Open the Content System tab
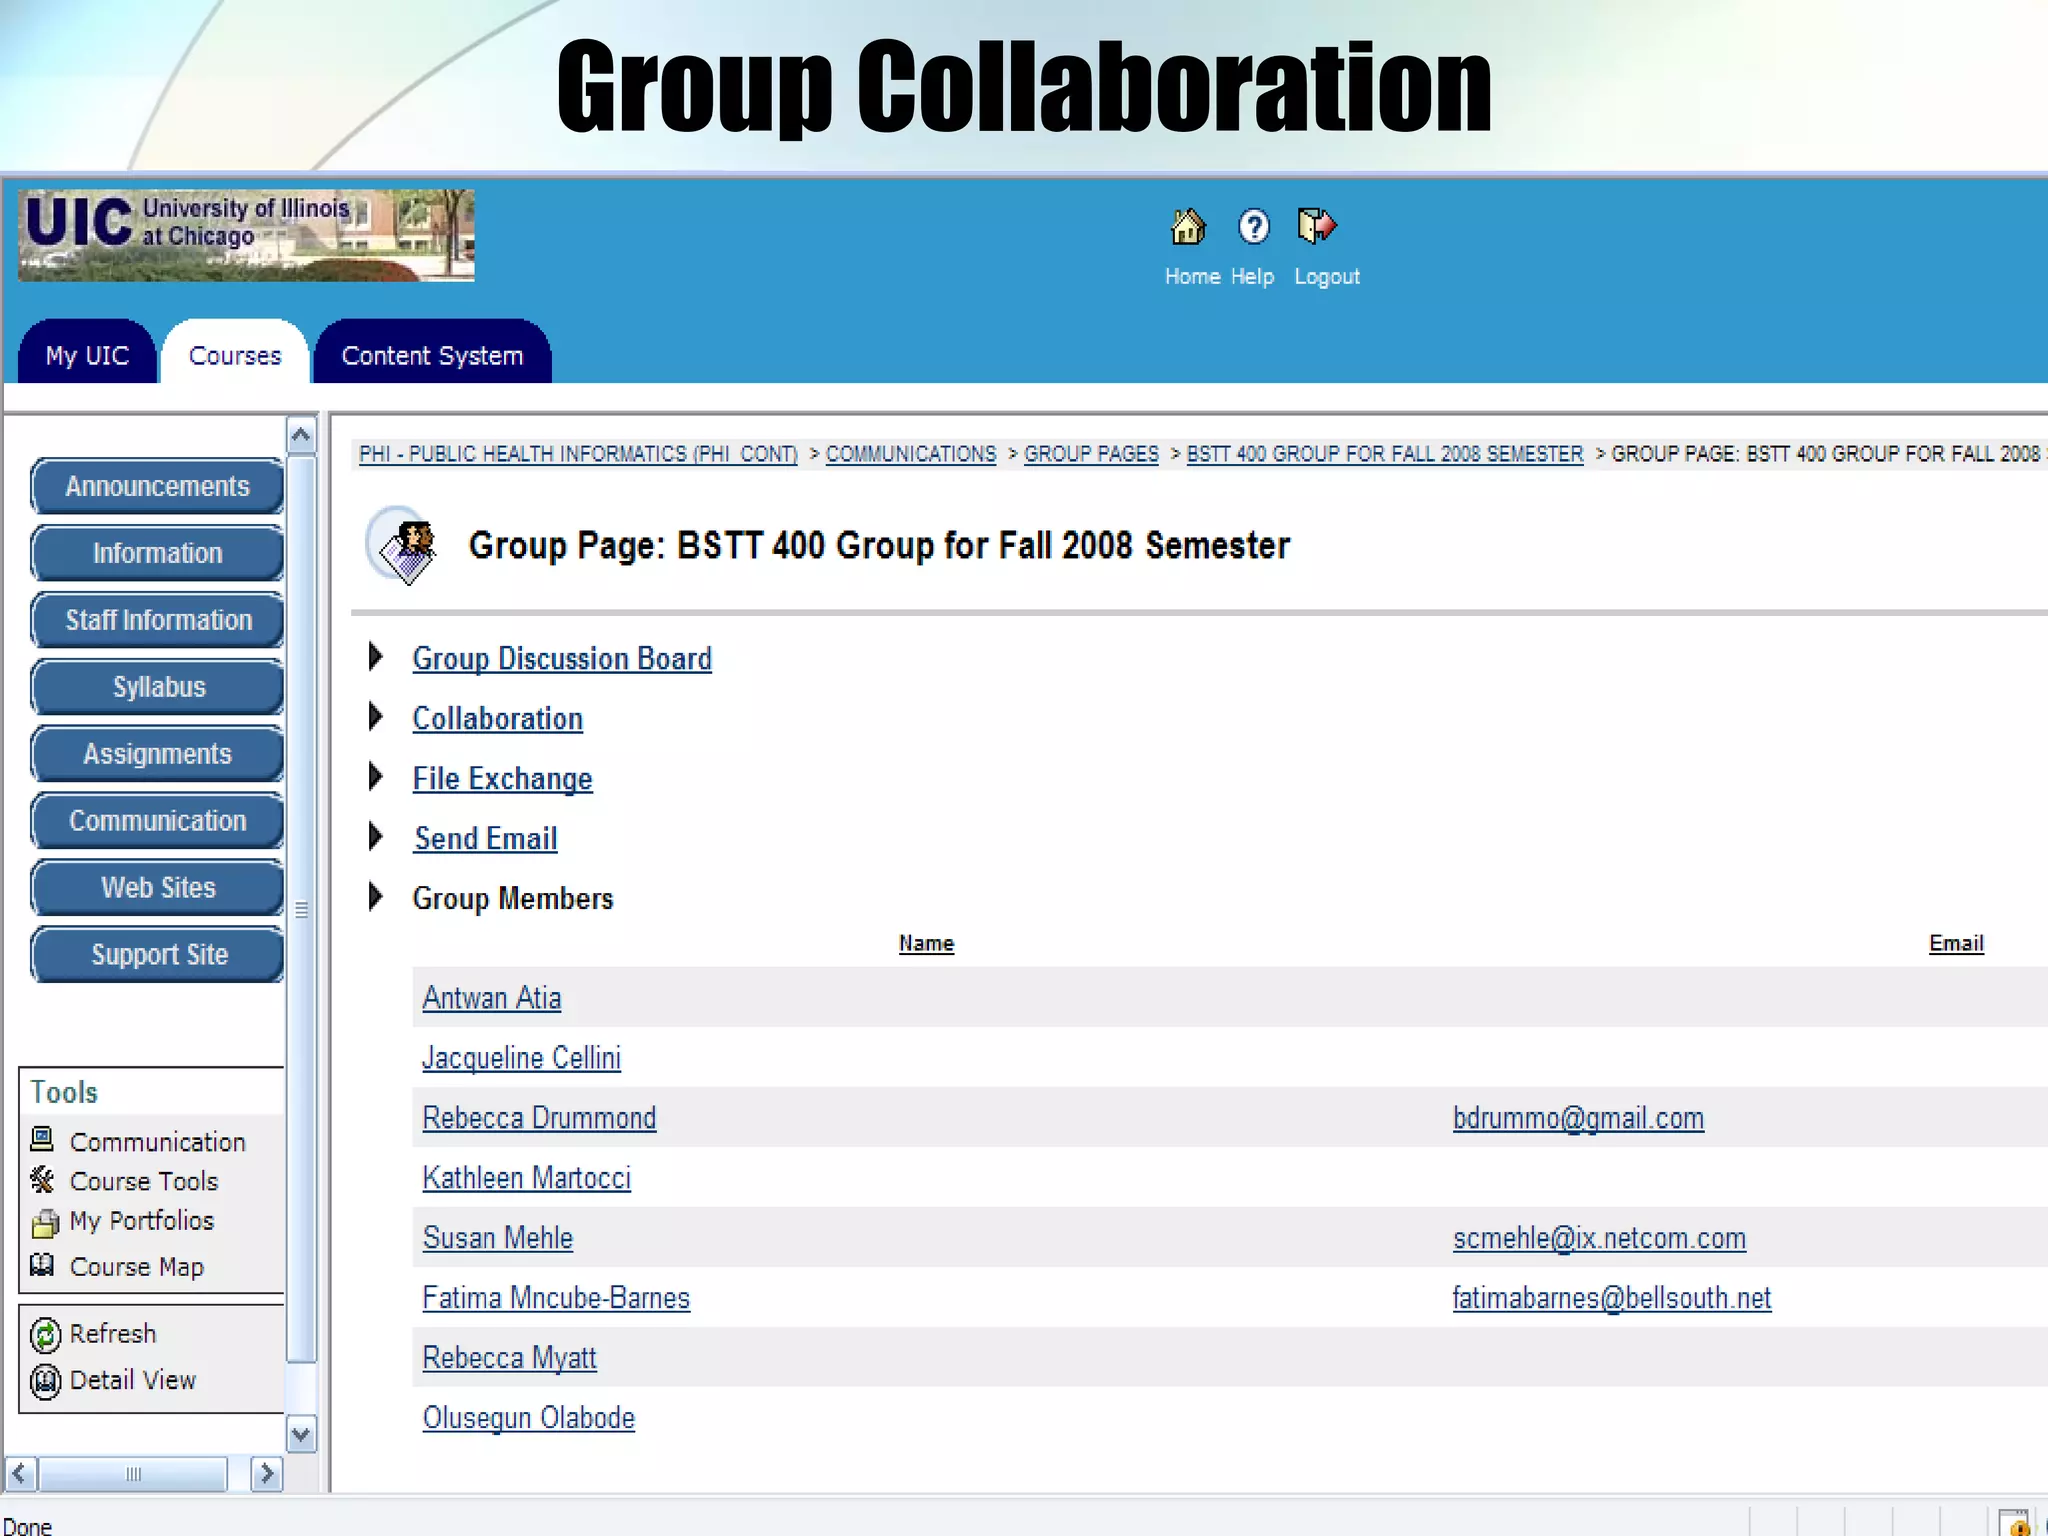 (x=432, y=355)
